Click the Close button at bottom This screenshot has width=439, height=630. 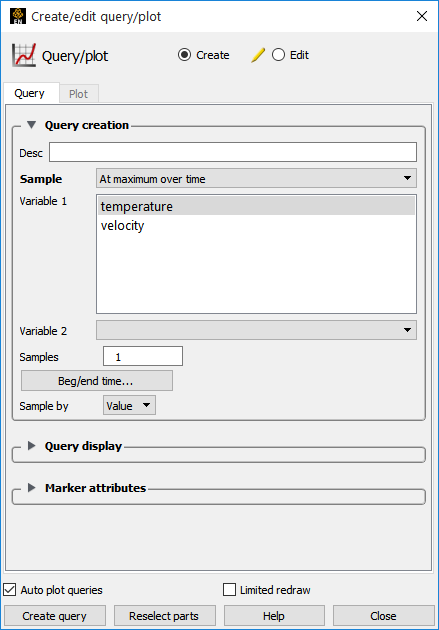[384, 616]
